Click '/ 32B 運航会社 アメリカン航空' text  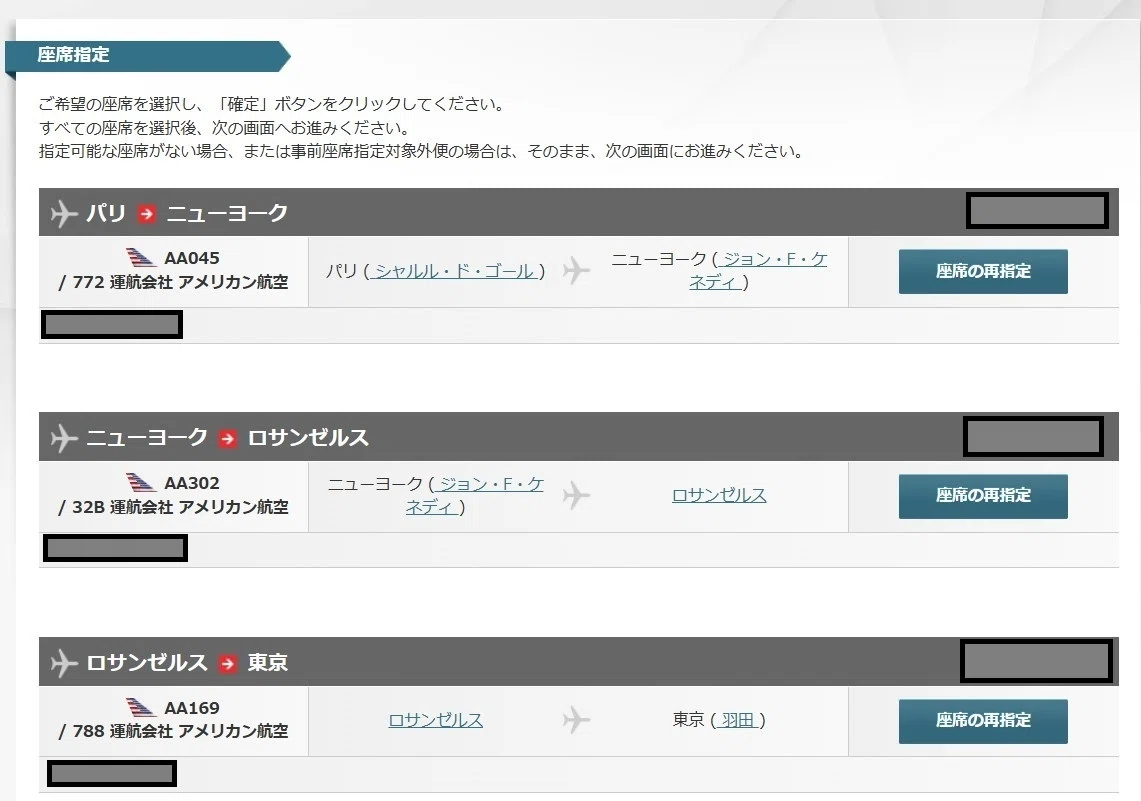pyautogui.click(x=173, y=507)
